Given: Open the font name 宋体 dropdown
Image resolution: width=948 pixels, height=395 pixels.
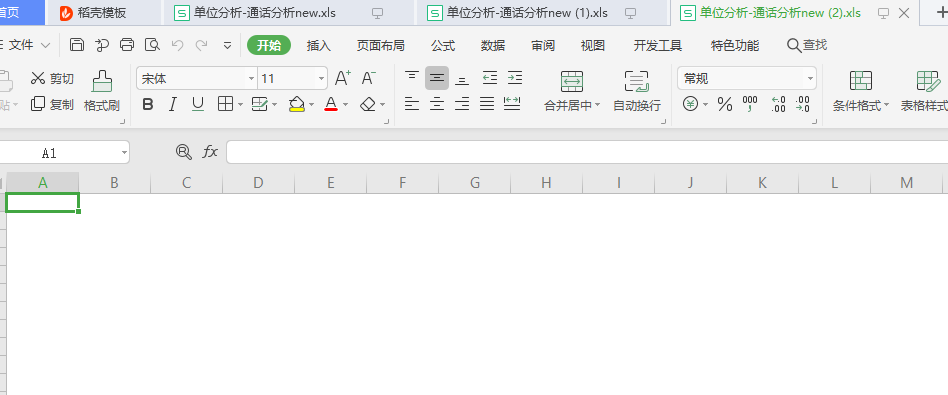Looking at the screenshot, I should coord(251,79).
